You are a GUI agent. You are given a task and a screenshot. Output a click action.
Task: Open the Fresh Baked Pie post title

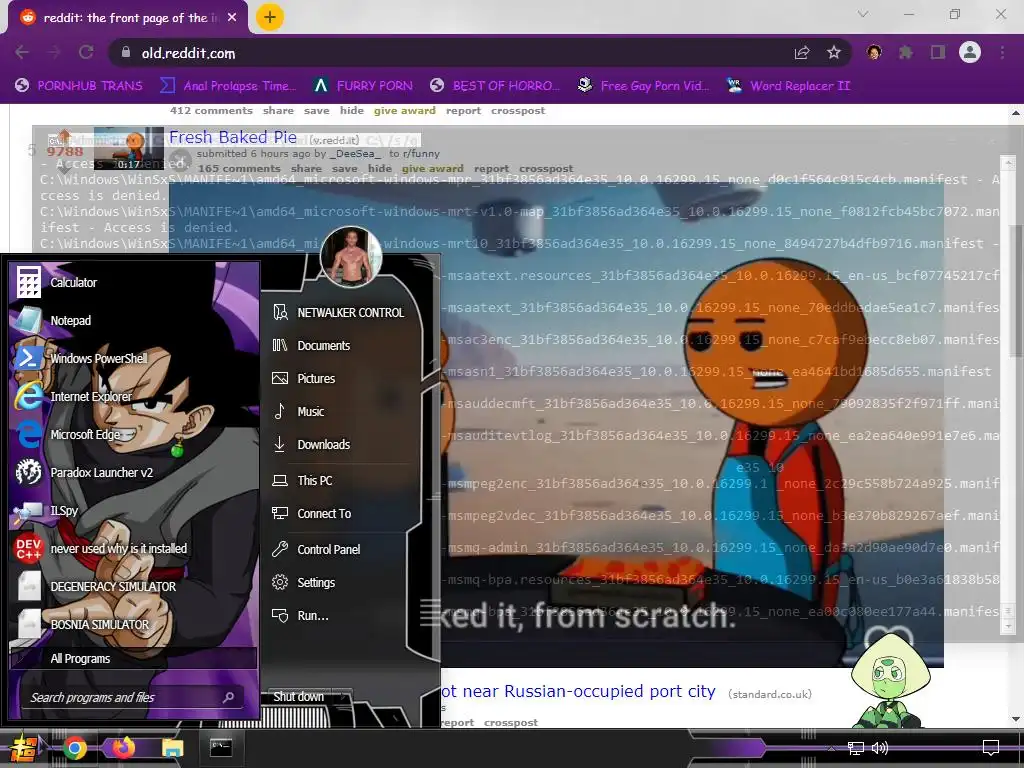click(x=233, y=137)
